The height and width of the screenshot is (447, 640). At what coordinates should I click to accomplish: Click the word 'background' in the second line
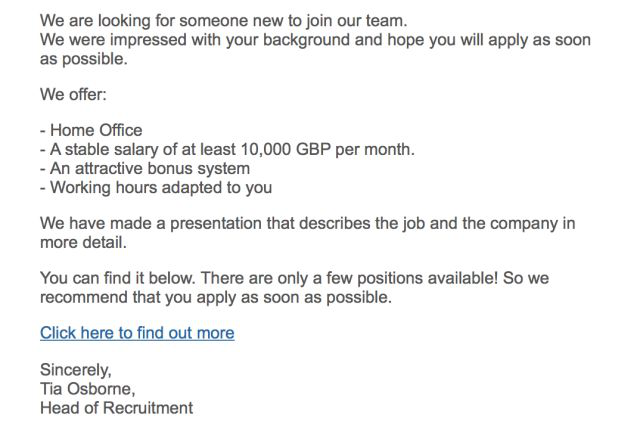tap(322, 39)
